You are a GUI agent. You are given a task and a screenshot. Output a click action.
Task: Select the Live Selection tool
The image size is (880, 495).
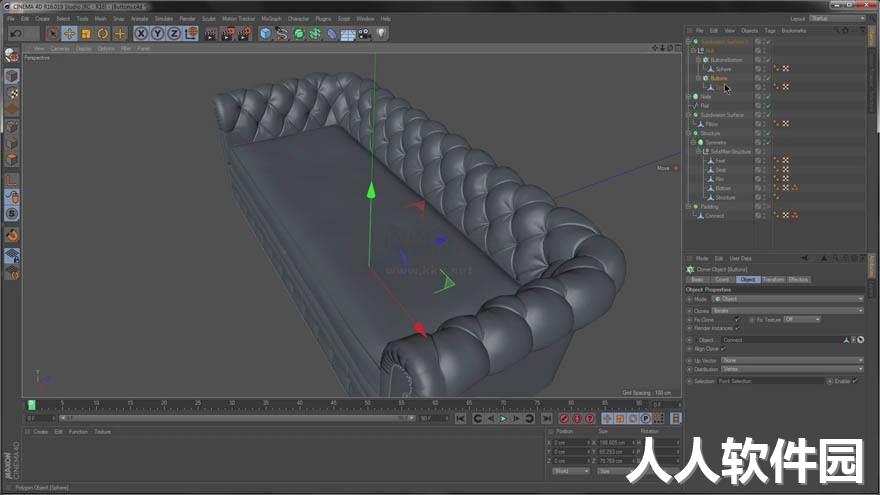52,34
